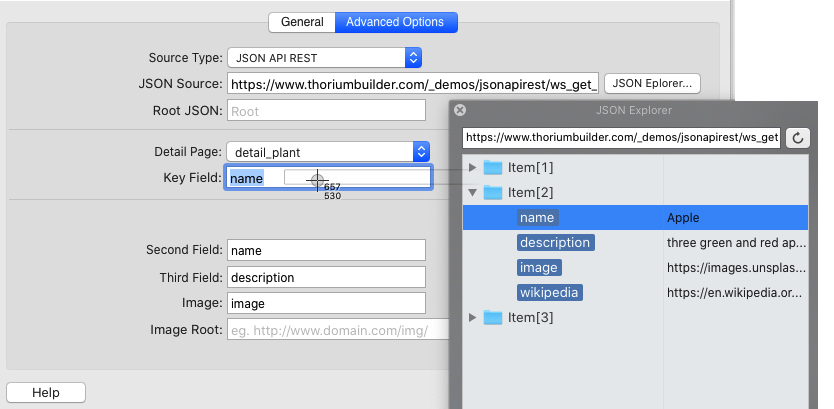Click the Root JSON input field
Viewport: 834px width, 409px height.
click(x=326, y=112)
